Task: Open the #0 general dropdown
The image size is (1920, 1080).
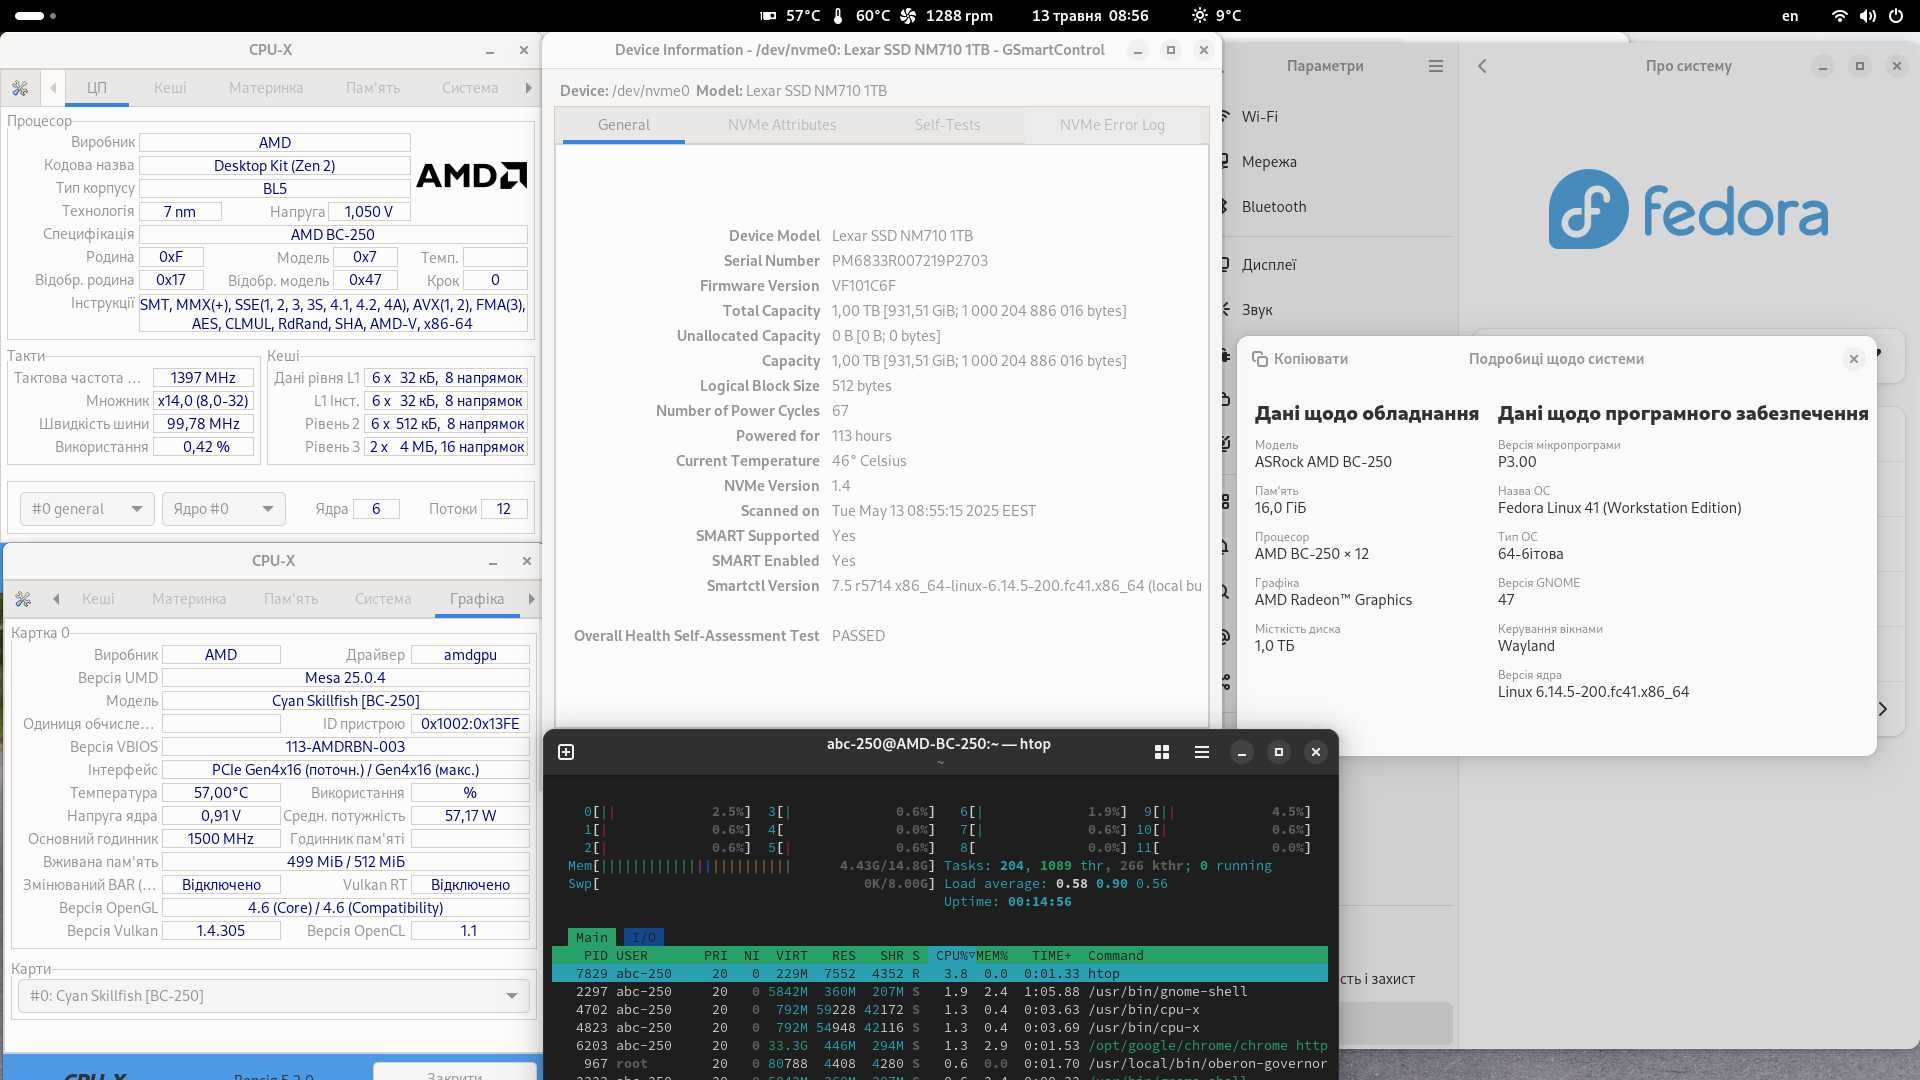Action: [87, 509]
